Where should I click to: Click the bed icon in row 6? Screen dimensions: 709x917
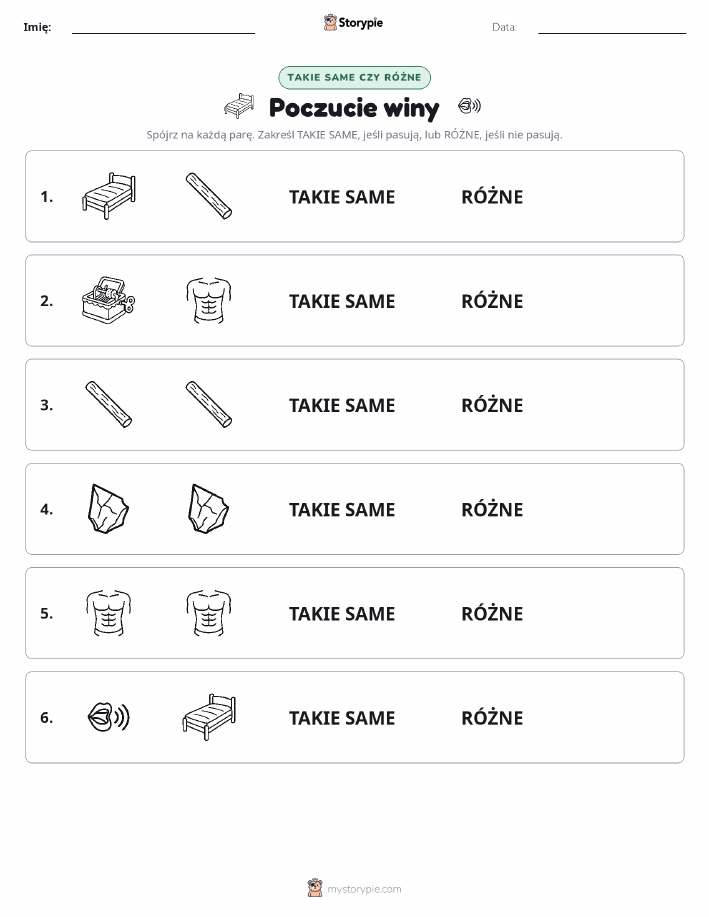pos(209,717)
